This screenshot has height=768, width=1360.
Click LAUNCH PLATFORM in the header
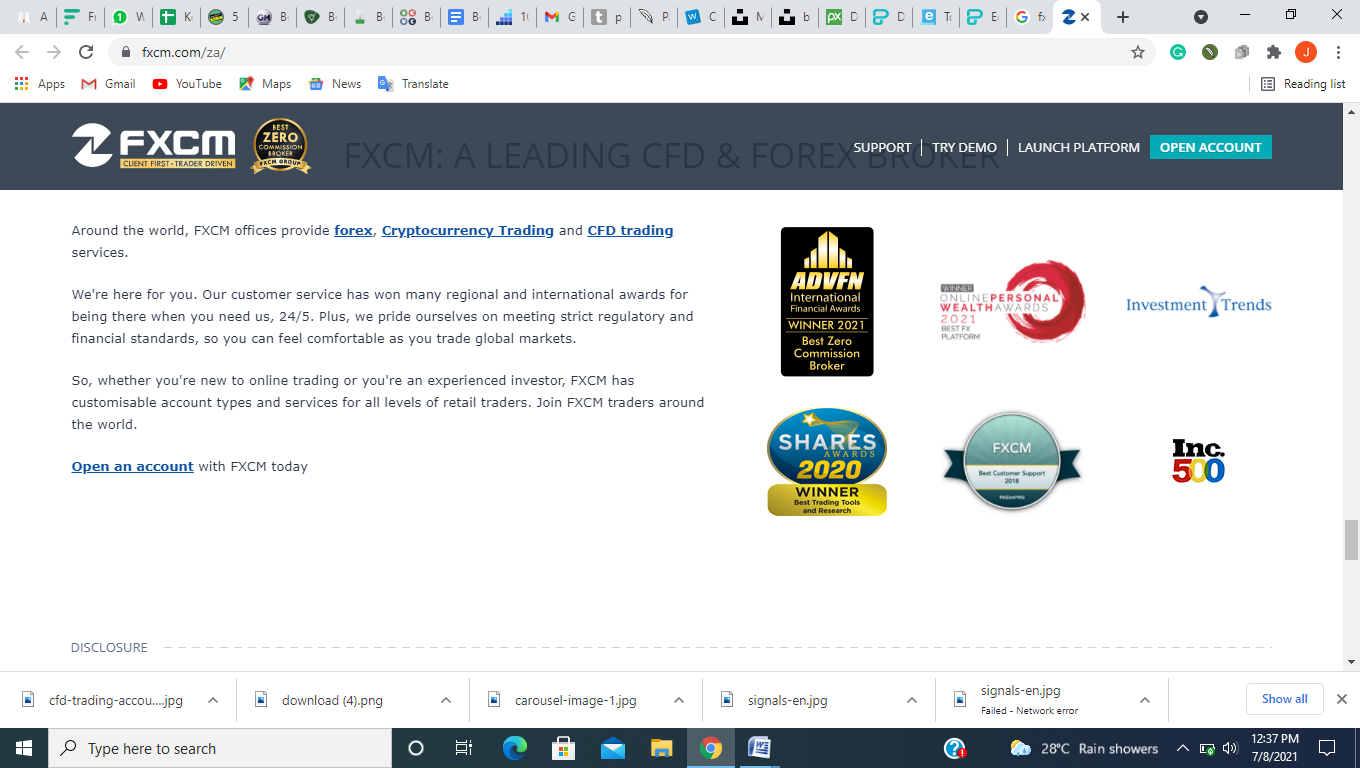click(x=1079, y=147)
